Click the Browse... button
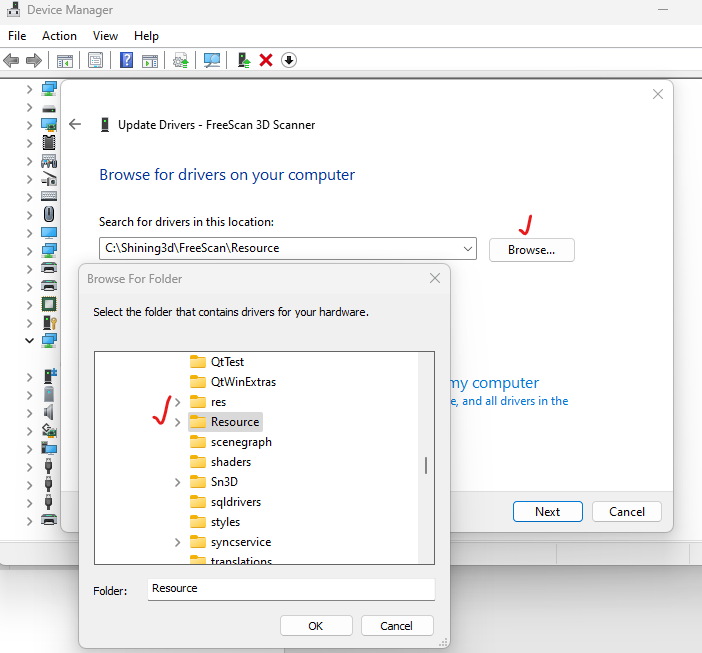 coord(531,250)
